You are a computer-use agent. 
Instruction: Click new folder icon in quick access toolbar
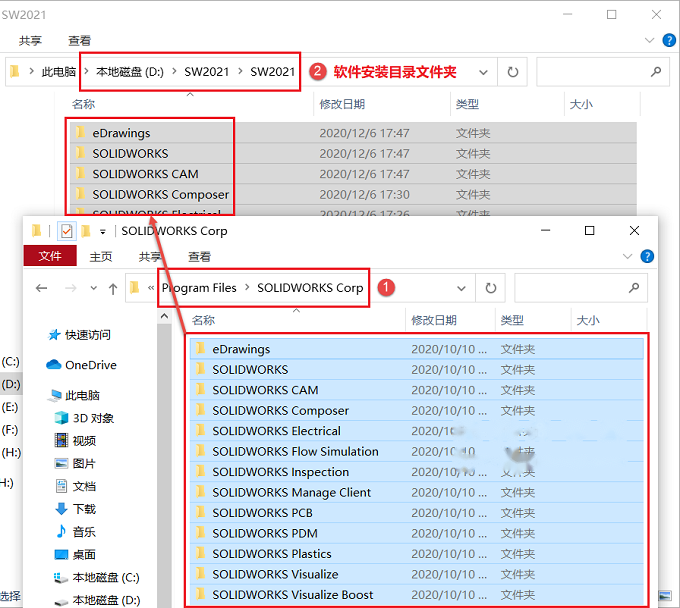(x=86, y=231)
